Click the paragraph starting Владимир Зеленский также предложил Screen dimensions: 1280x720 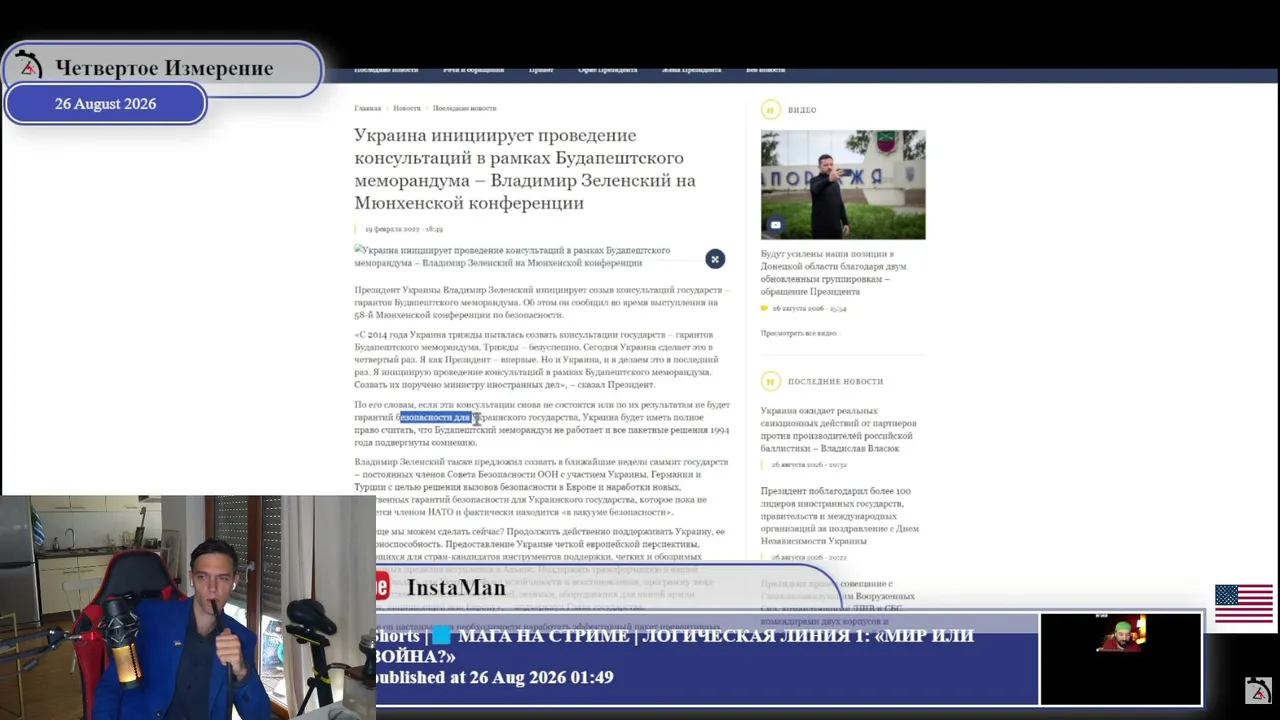[x=542, y=487]
